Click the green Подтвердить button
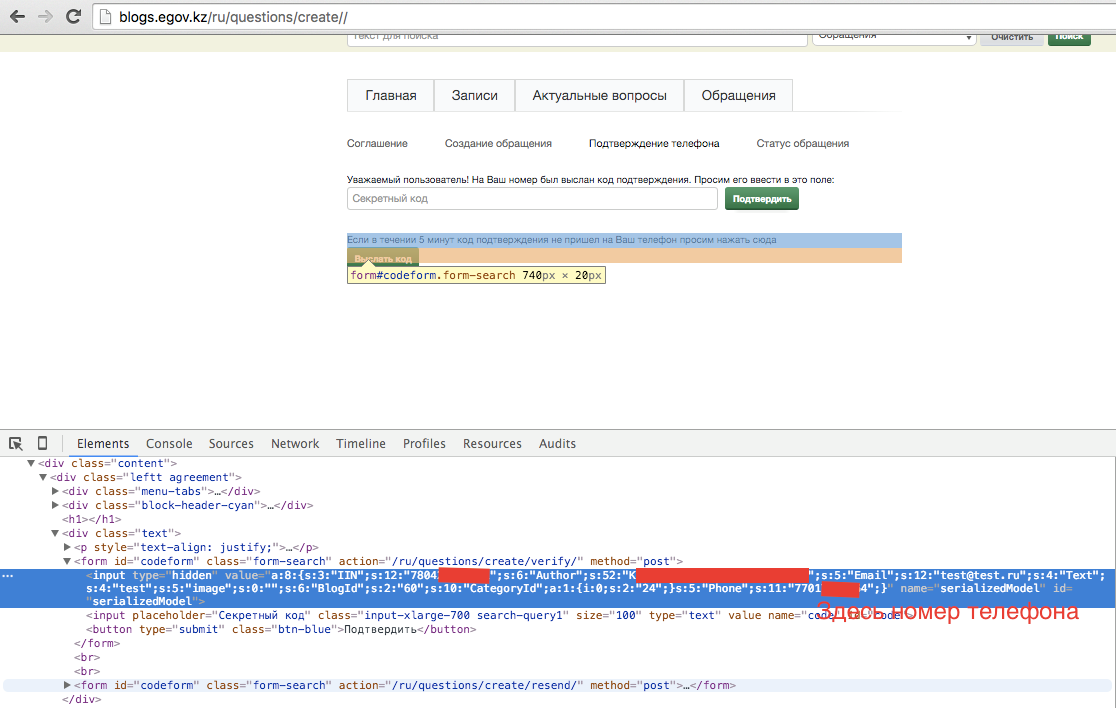This screenshot has width=1116, height=708. [x=762, y=199]
